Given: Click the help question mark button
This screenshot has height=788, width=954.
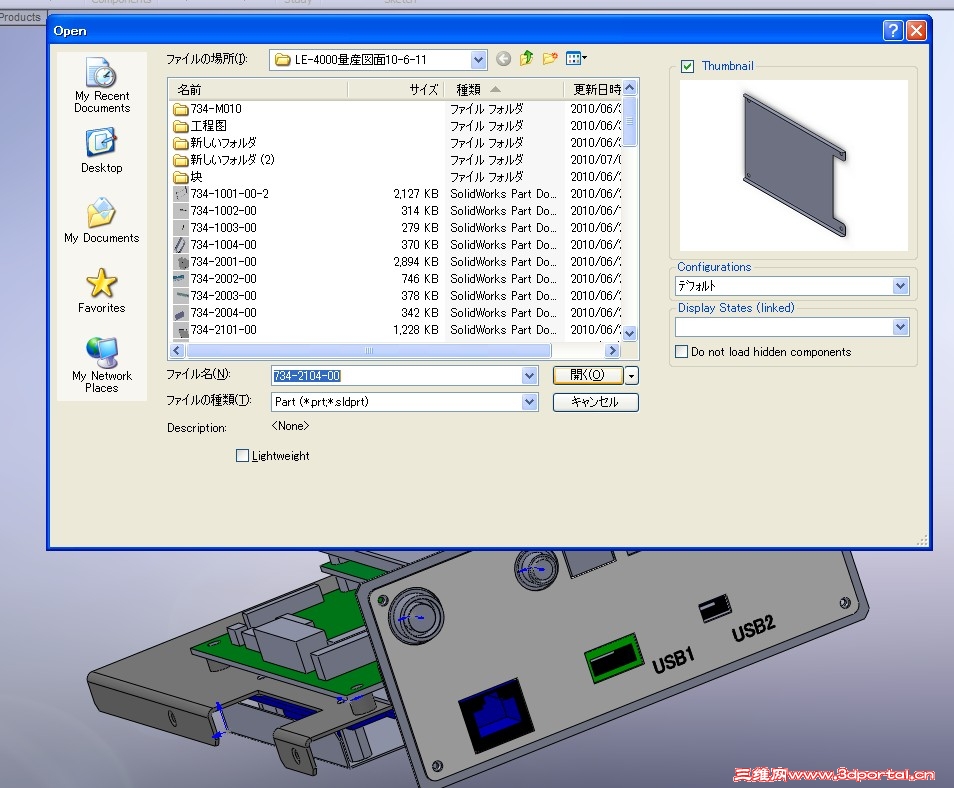Looking at the screenshot, I should point(893,30).
